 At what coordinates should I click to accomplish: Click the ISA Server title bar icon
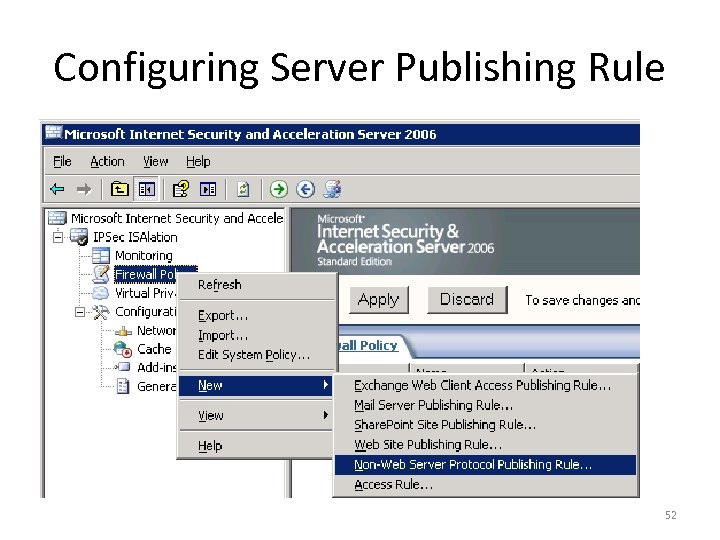[53, 132]
